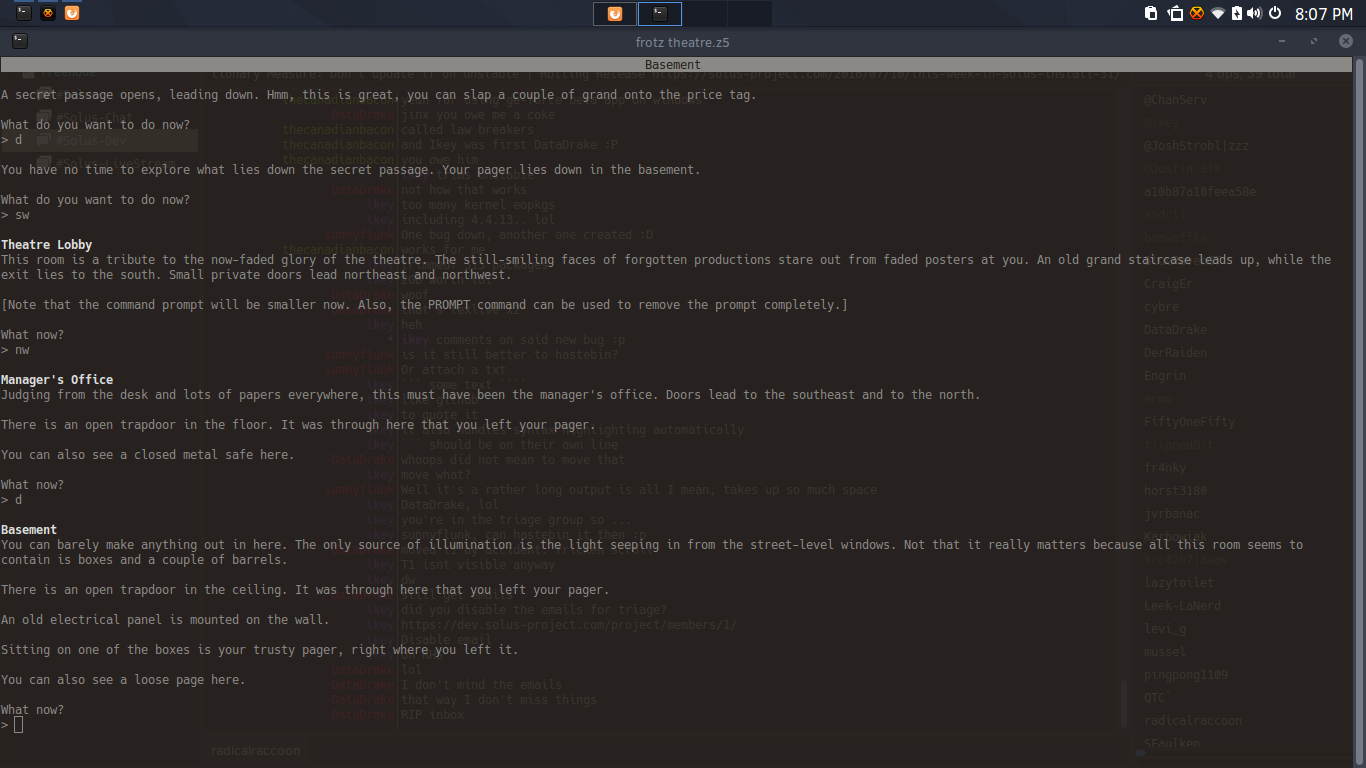Open the power and session menu

click(1275, 13)
